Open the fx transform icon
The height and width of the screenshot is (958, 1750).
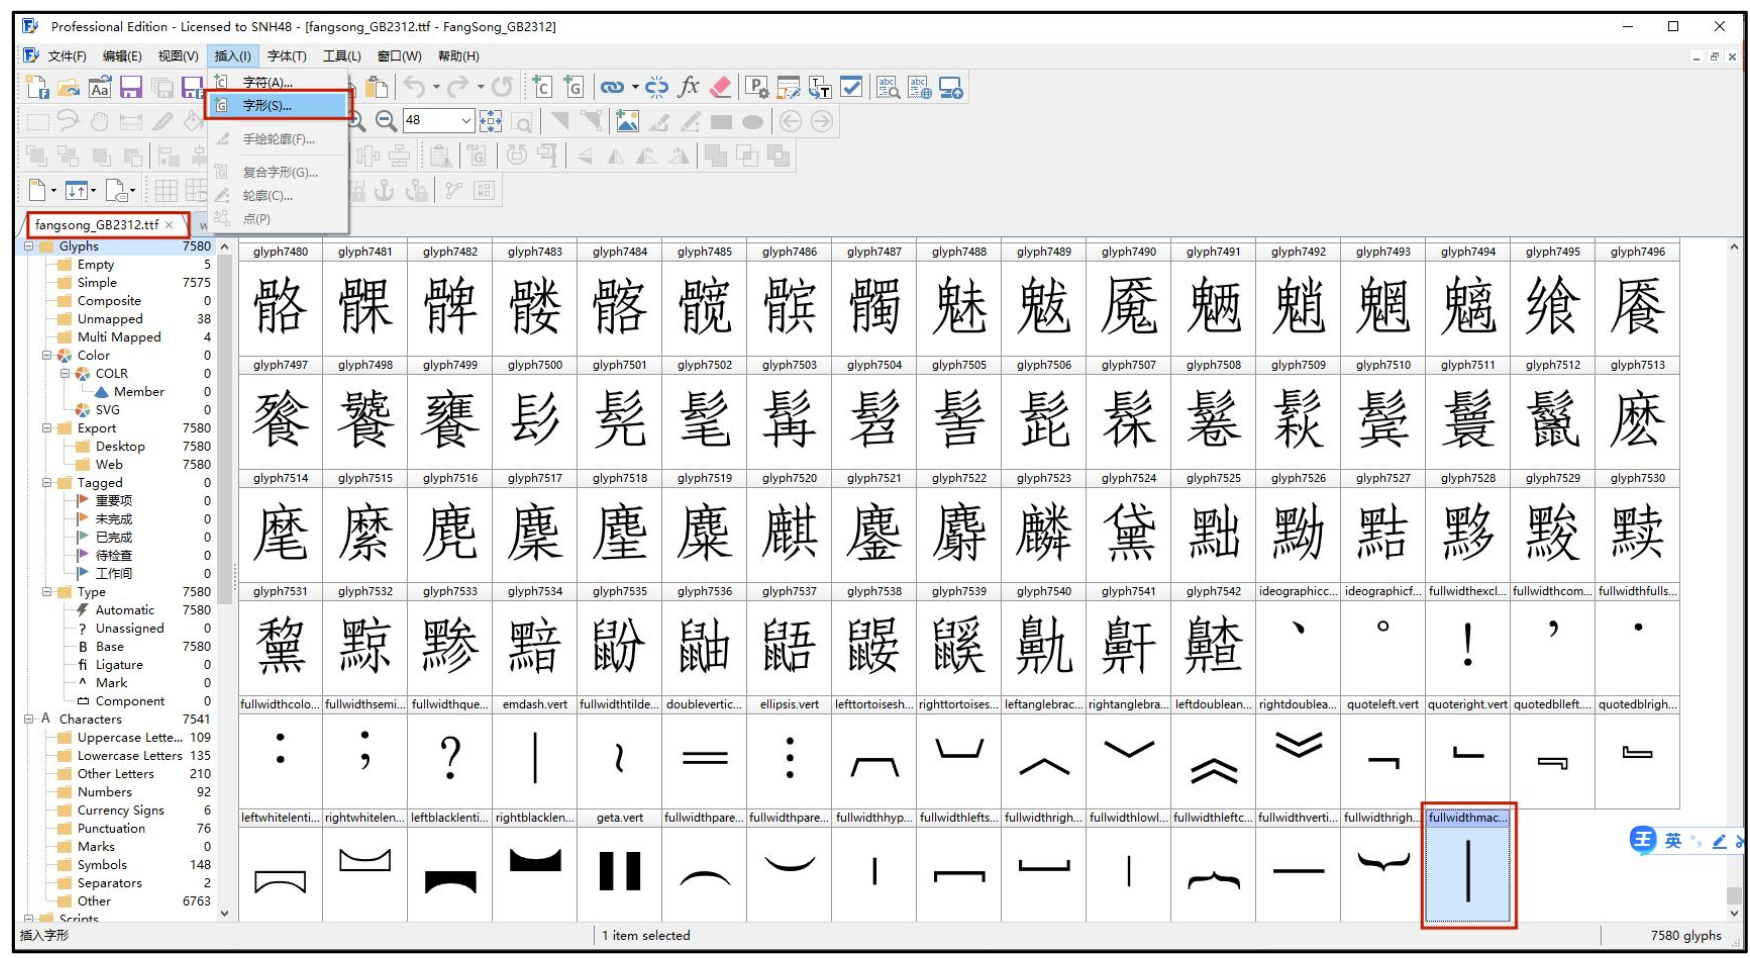(x=688, y=88)
